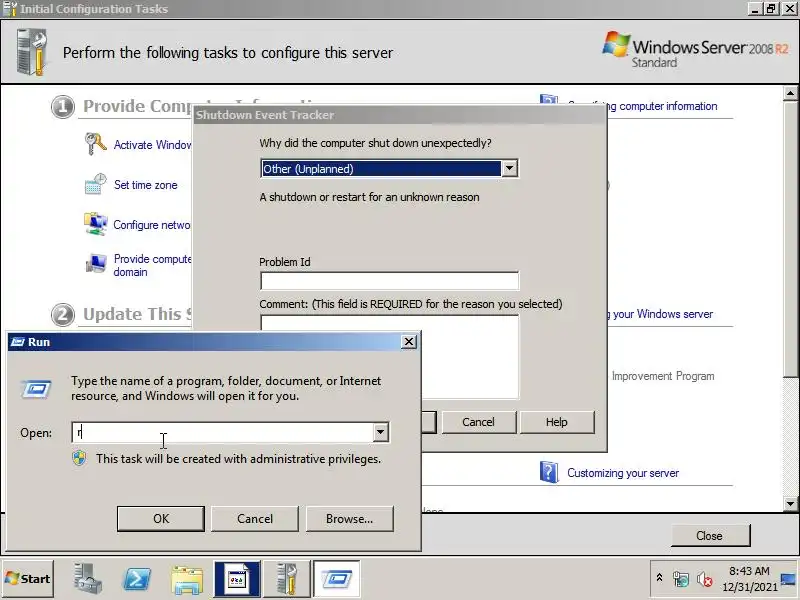
Task: Click the Configure networking icon
Action: pyautogui.click(x=95, y=224)
